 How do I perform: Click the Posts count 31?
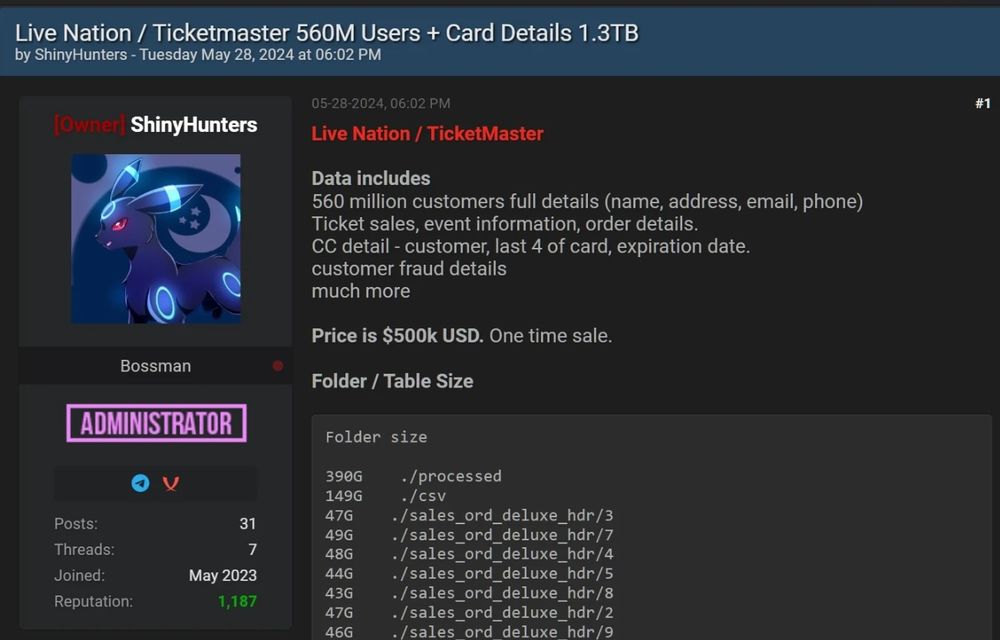pyautogui.click(x=247, y=524)
